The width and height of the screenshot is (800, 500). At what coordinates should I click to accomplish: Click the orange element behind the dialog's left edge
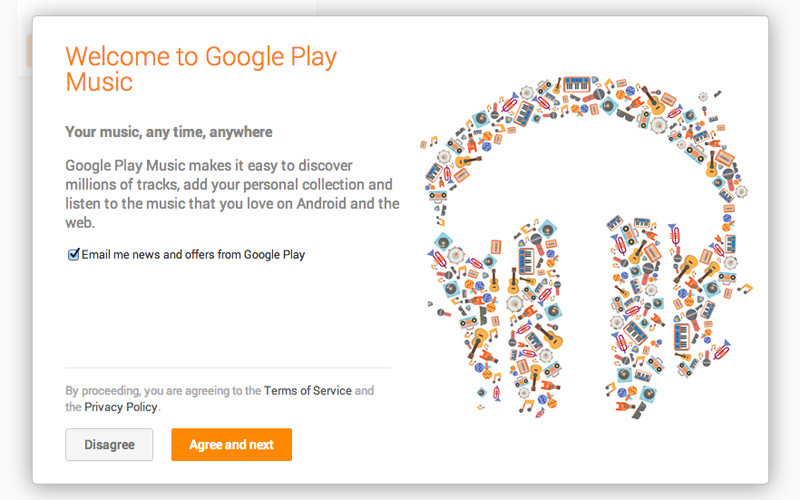coord(29,51)
